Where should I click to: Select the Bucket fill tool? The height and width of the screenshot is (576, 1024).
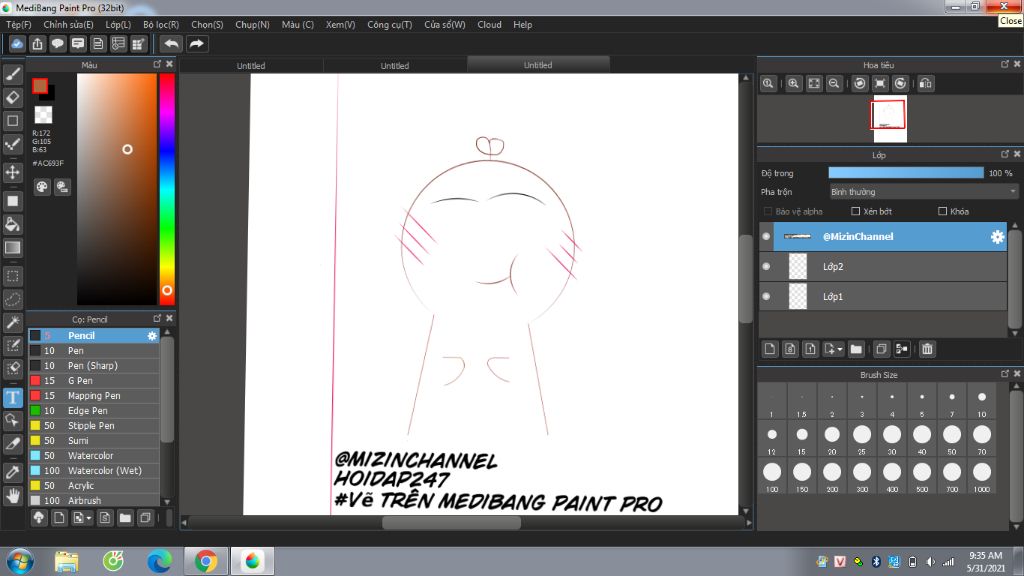[12, 225]
